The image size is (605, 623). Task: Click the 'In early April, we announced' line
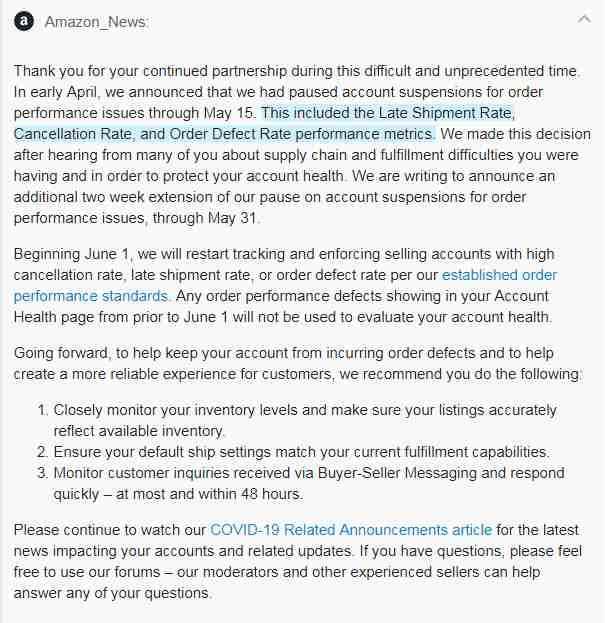278,92
